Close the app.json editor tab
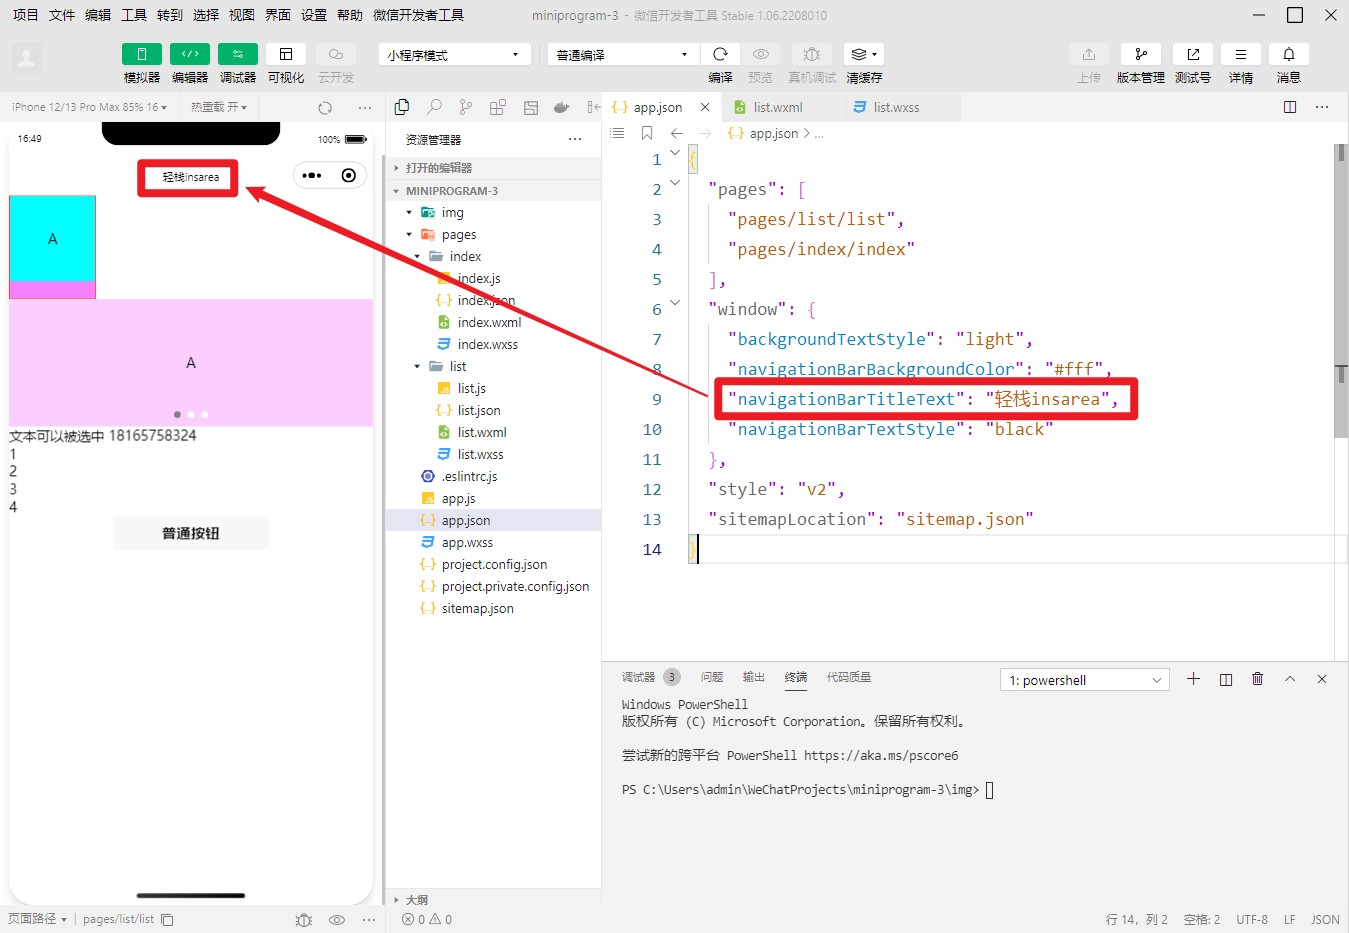The width and height of the screenshot is (1349, 933). pos(705,107)
